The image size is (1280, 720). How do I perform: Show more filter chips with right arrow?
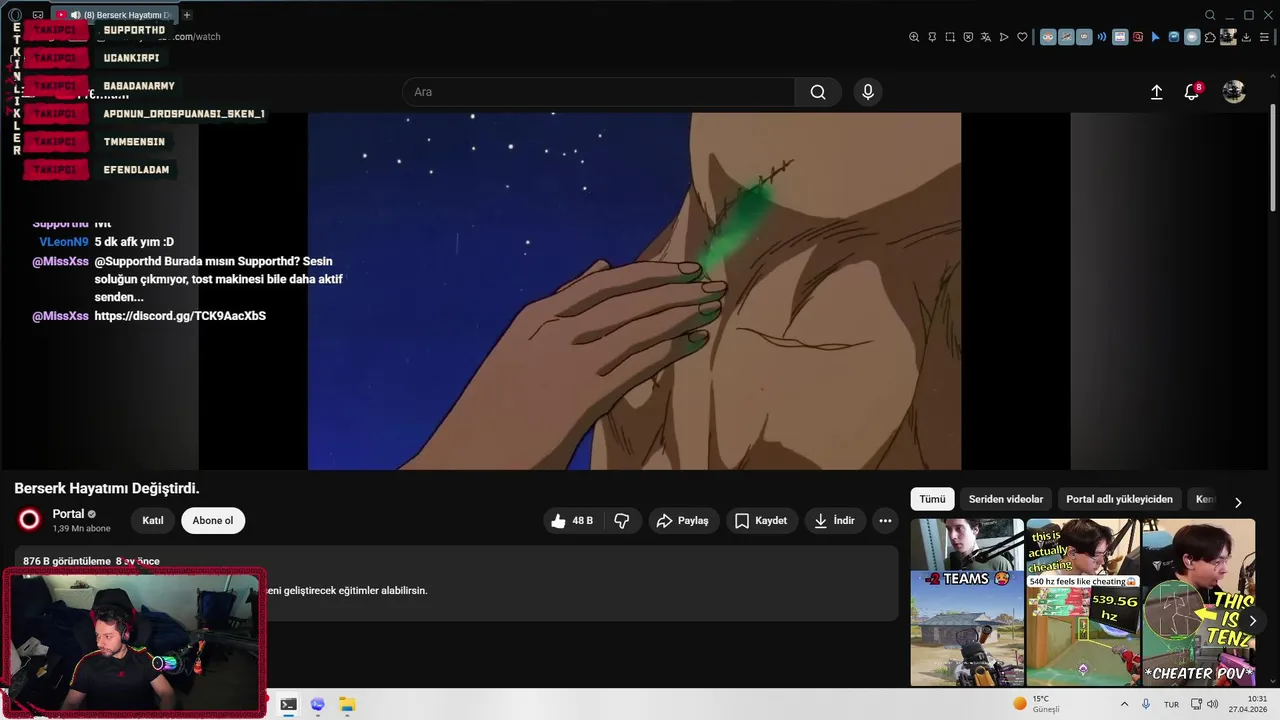point(1238,502)
